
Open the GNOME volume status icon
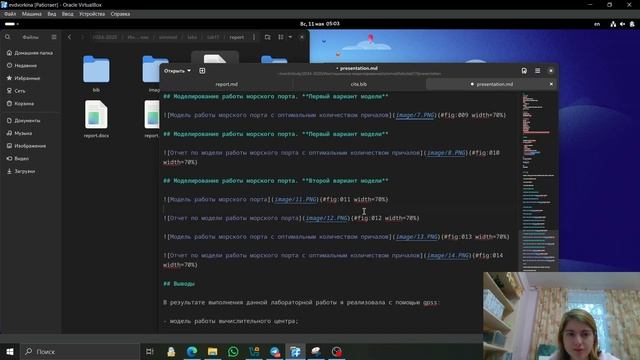tap(622, 24)
